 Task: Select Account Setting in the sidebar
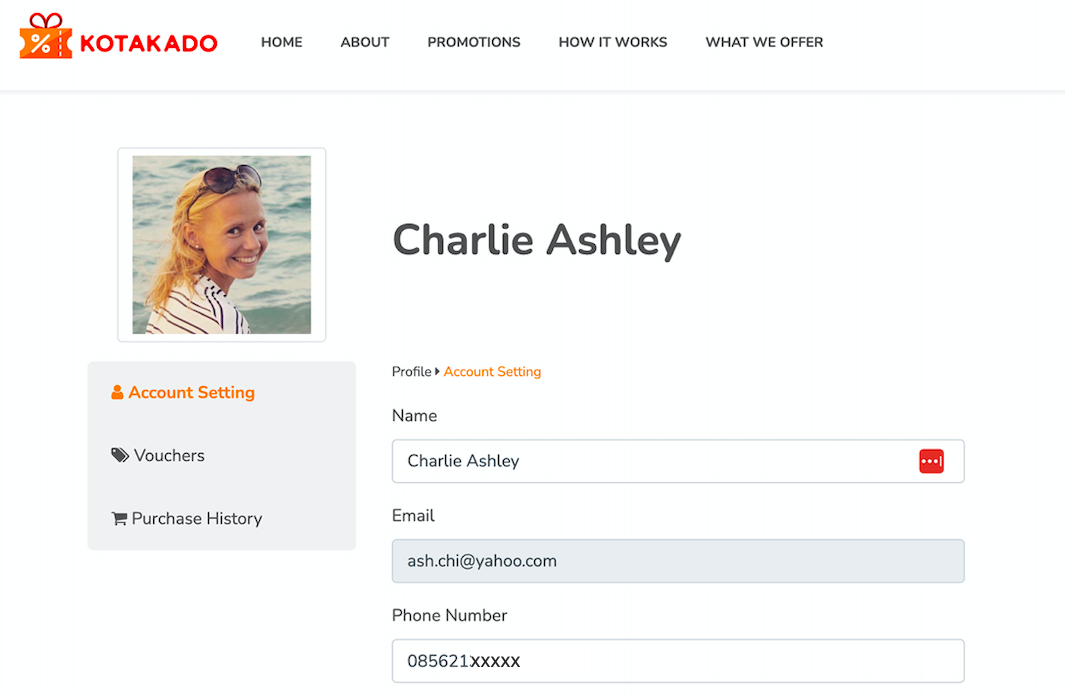point(191,393)
